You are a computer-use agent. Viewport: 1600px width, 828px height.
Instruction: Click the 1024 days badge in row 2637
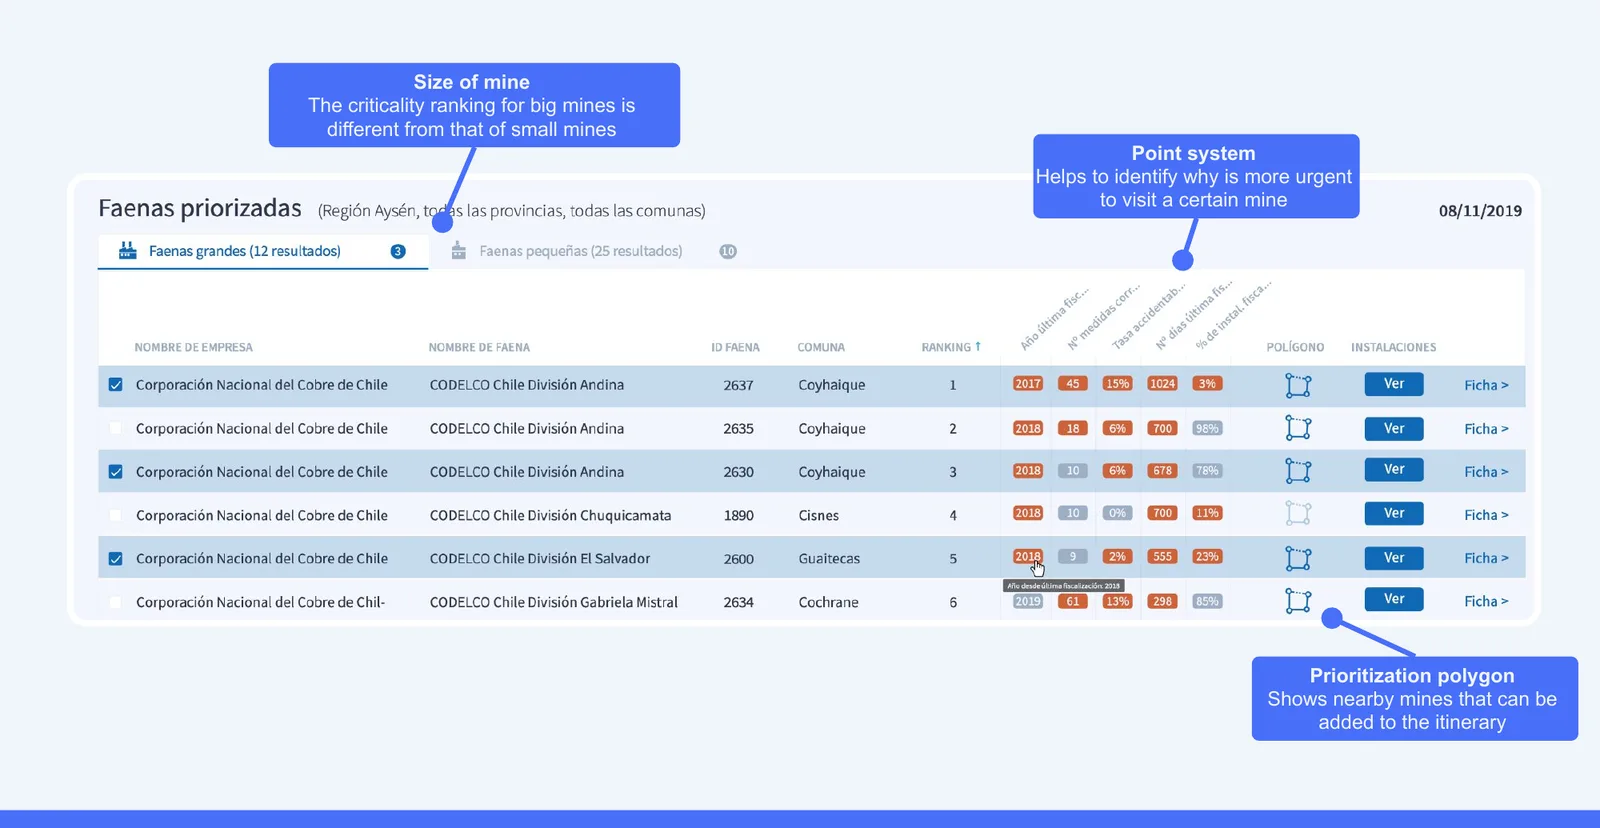coord(1162,384)
